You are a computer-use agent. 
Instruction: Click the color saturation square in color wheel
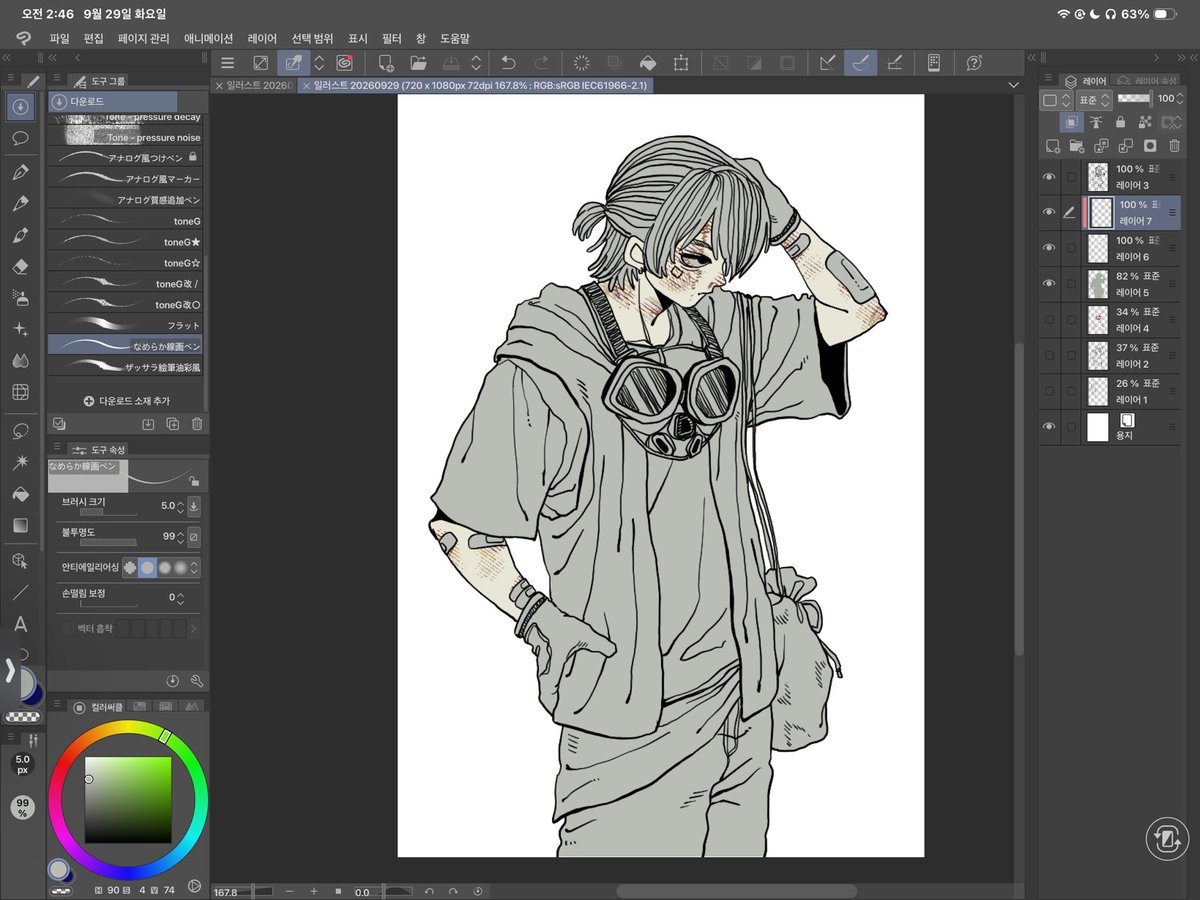(128, 799)
